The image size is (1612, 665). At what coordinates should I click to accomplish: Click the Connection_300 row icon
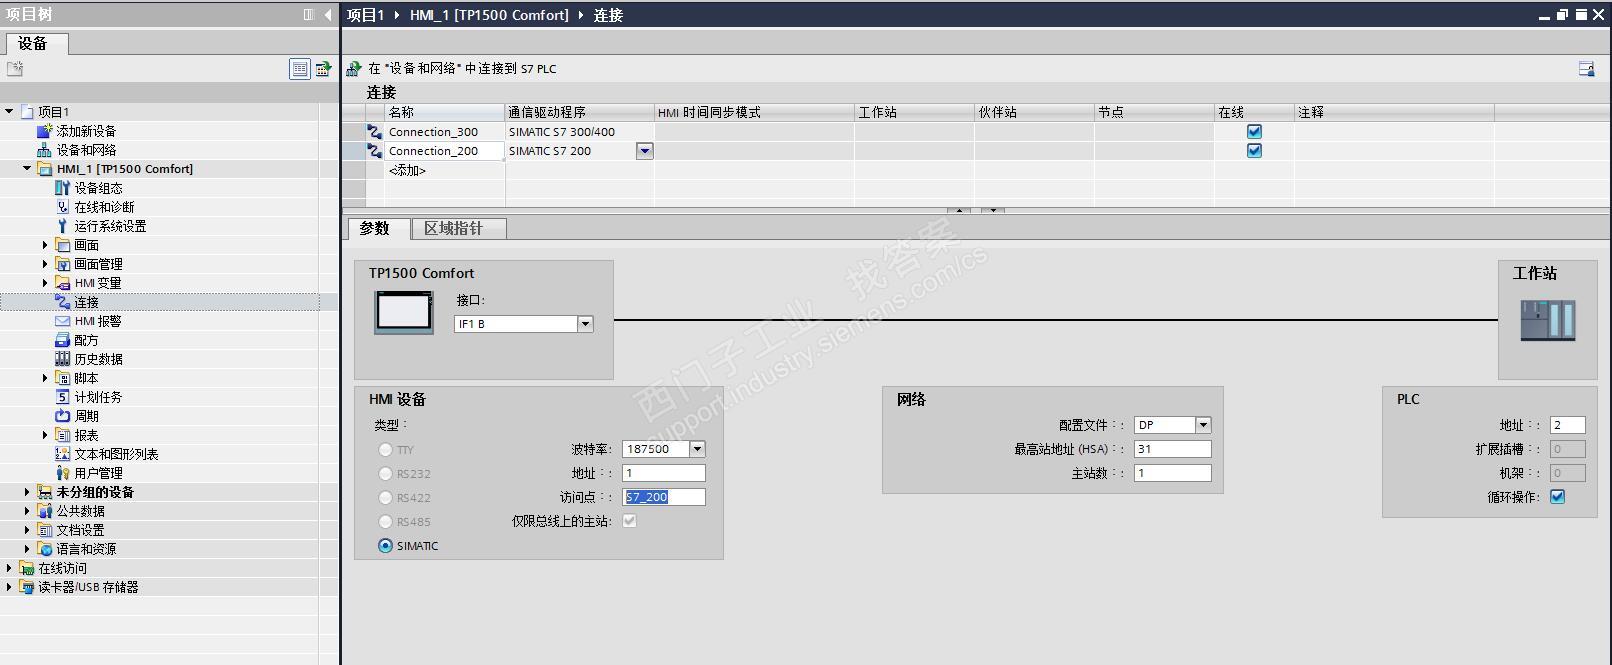tap(374, 132)
